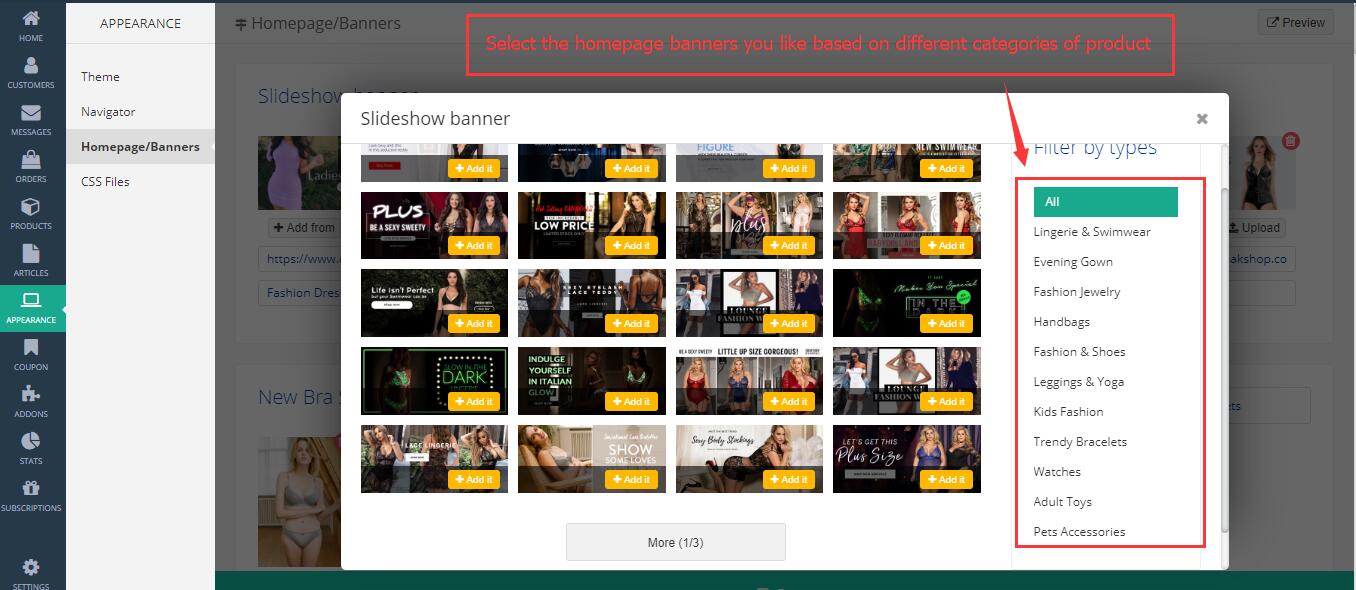Open Addons puzzle icon in sidebar
This screenshot has height=590, width=1356.
coord(31,401)
